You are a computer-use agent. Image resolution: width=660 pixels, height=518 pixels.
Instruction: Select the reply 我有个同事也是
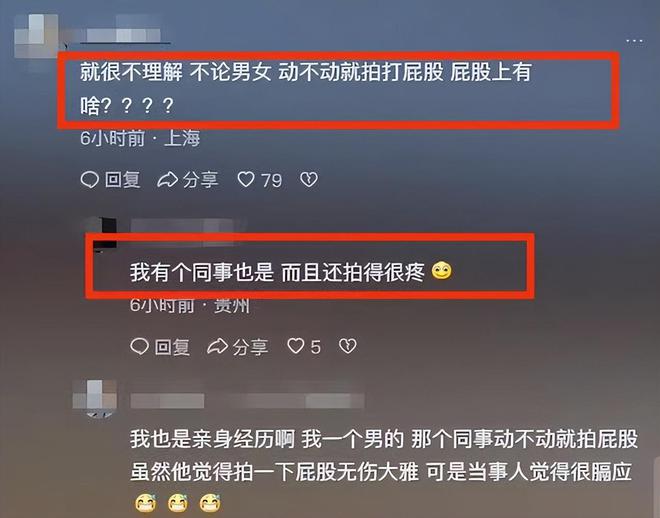pos(291,271)
